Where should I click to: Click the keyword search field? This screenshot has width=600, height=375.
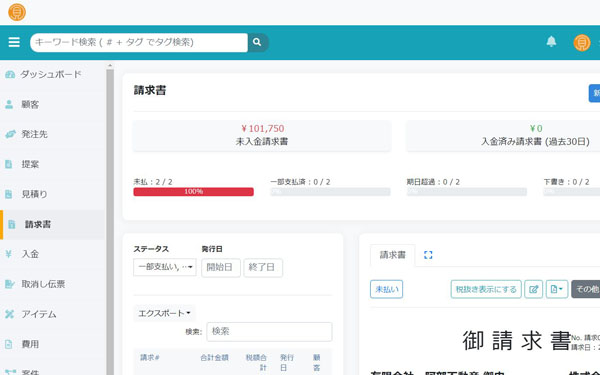pos(139,42)
